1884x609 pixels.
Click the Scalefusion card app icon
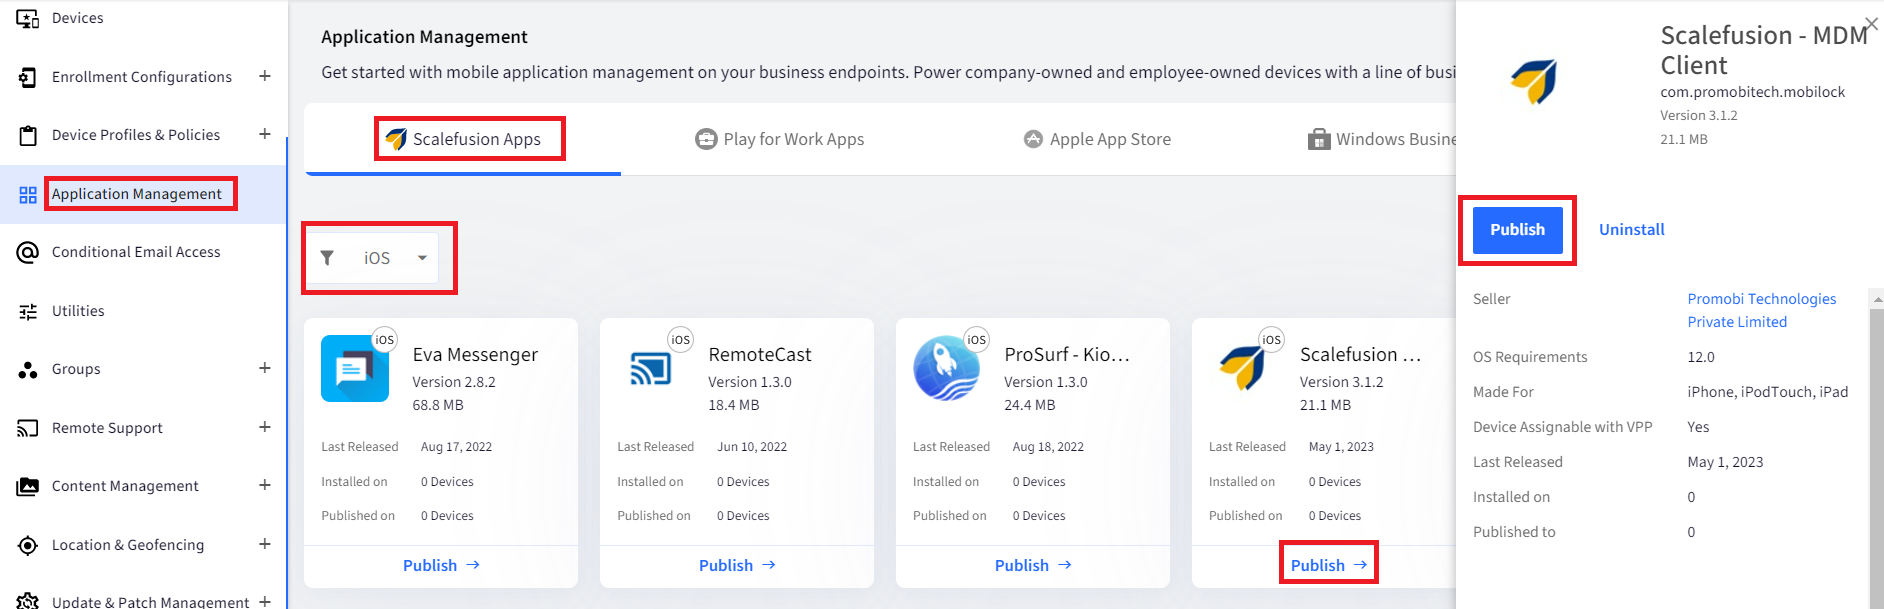click(1242, 367)
